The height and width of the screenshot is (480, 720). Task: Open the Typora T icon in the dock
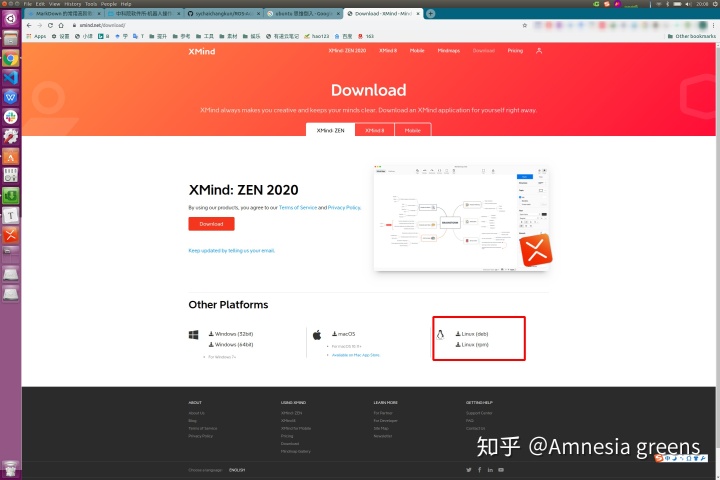click(10, 215)
